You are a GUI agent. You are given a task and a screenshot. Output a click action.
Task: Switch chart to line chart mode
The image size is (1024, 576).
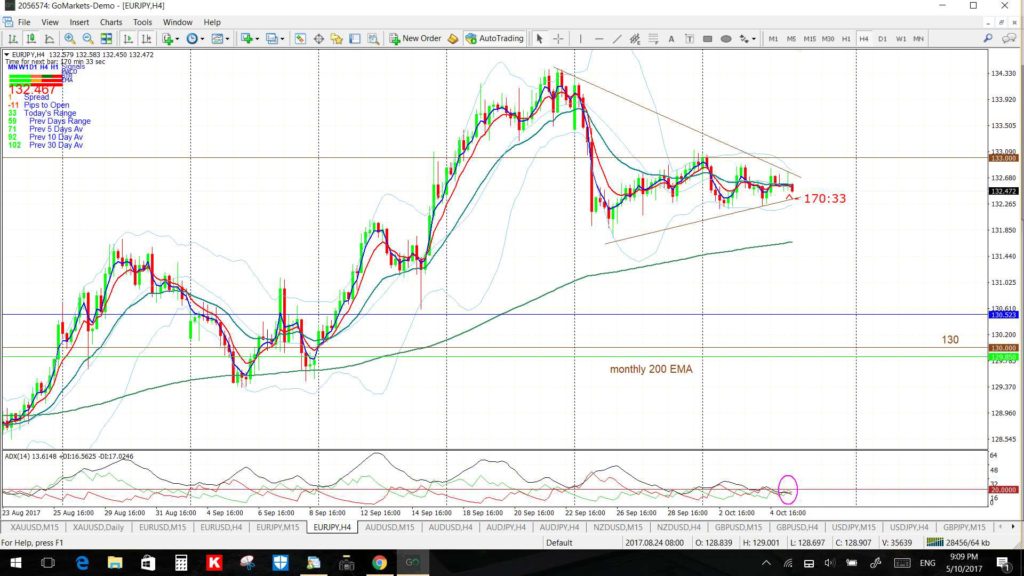[x=49, y=39]
